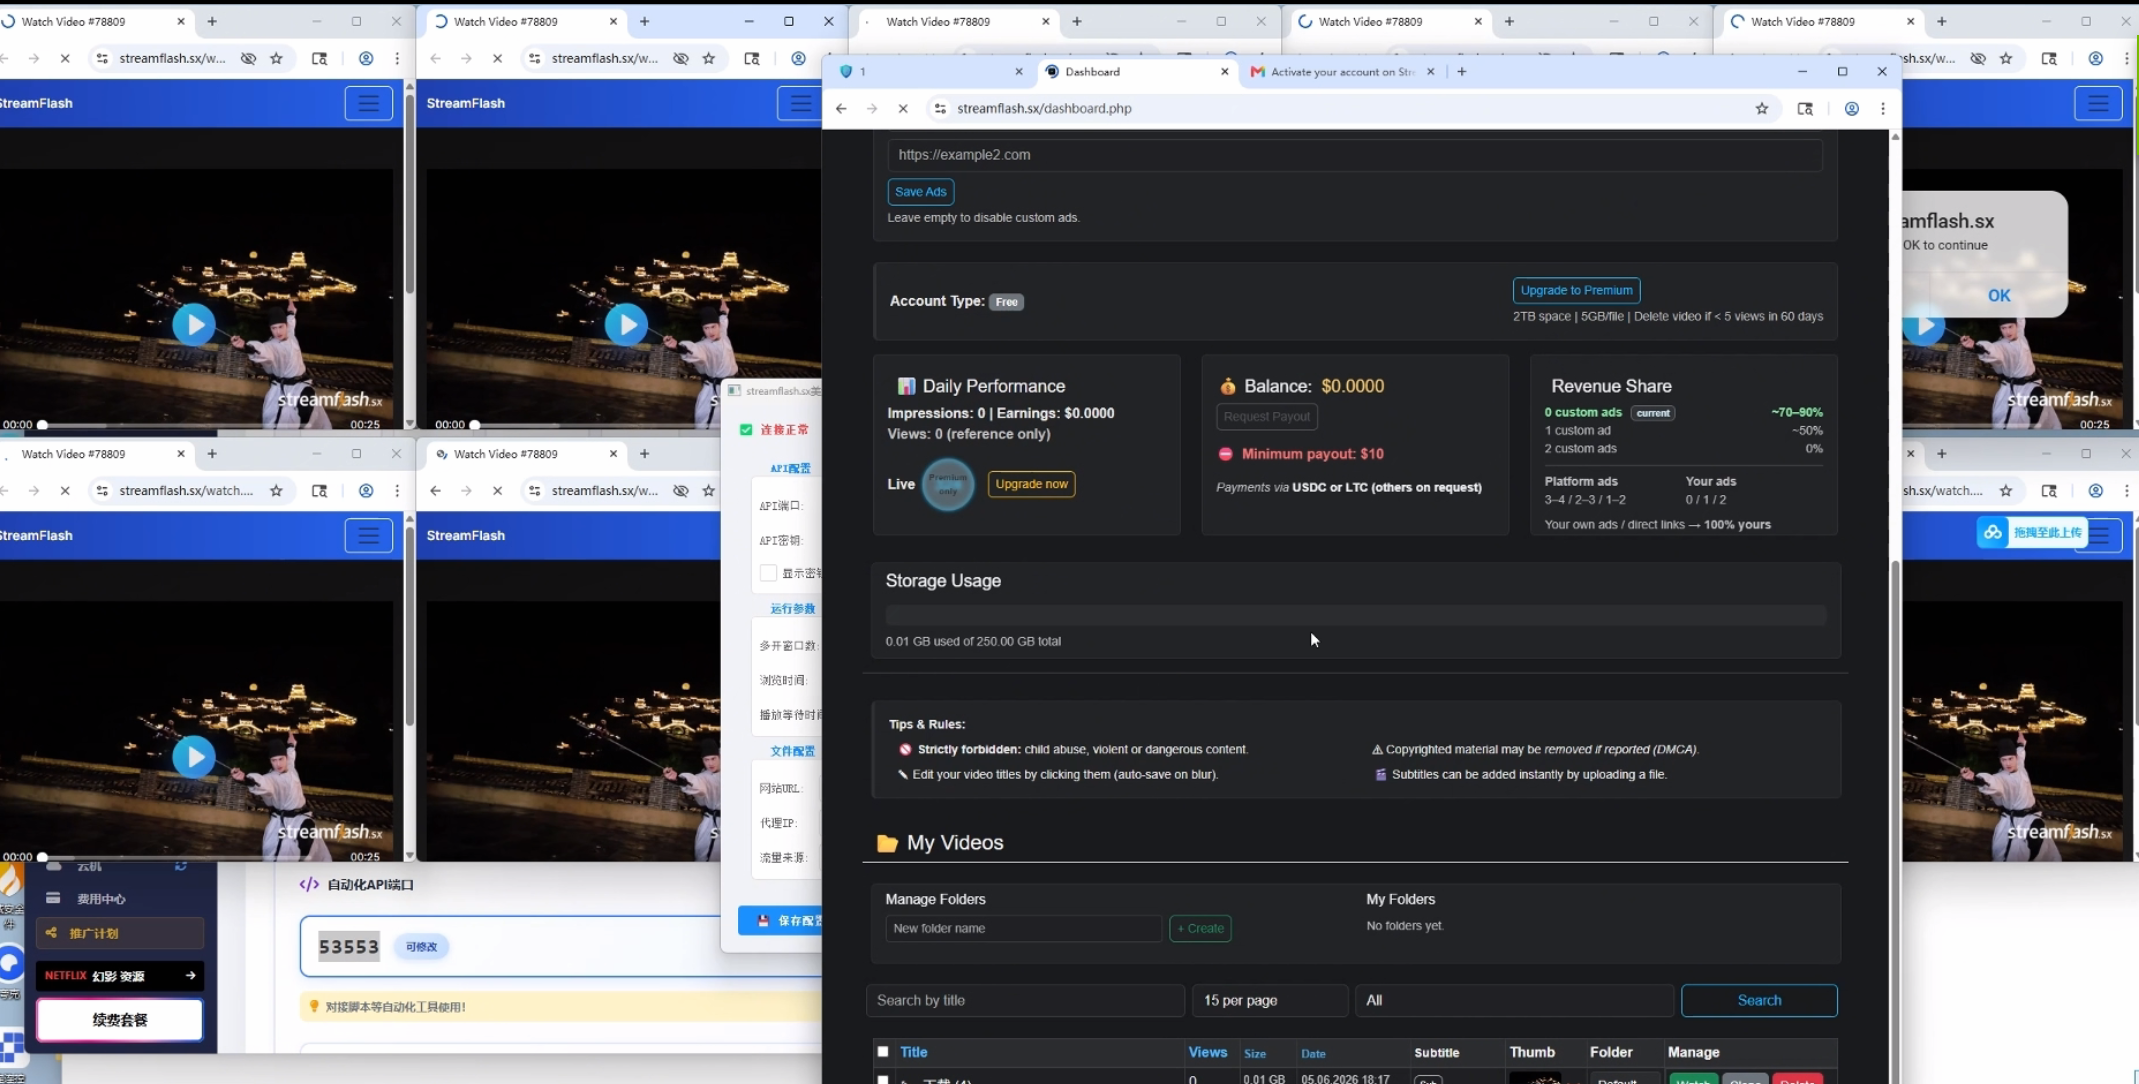Click Upgrade to Premium

(1576, 290)
